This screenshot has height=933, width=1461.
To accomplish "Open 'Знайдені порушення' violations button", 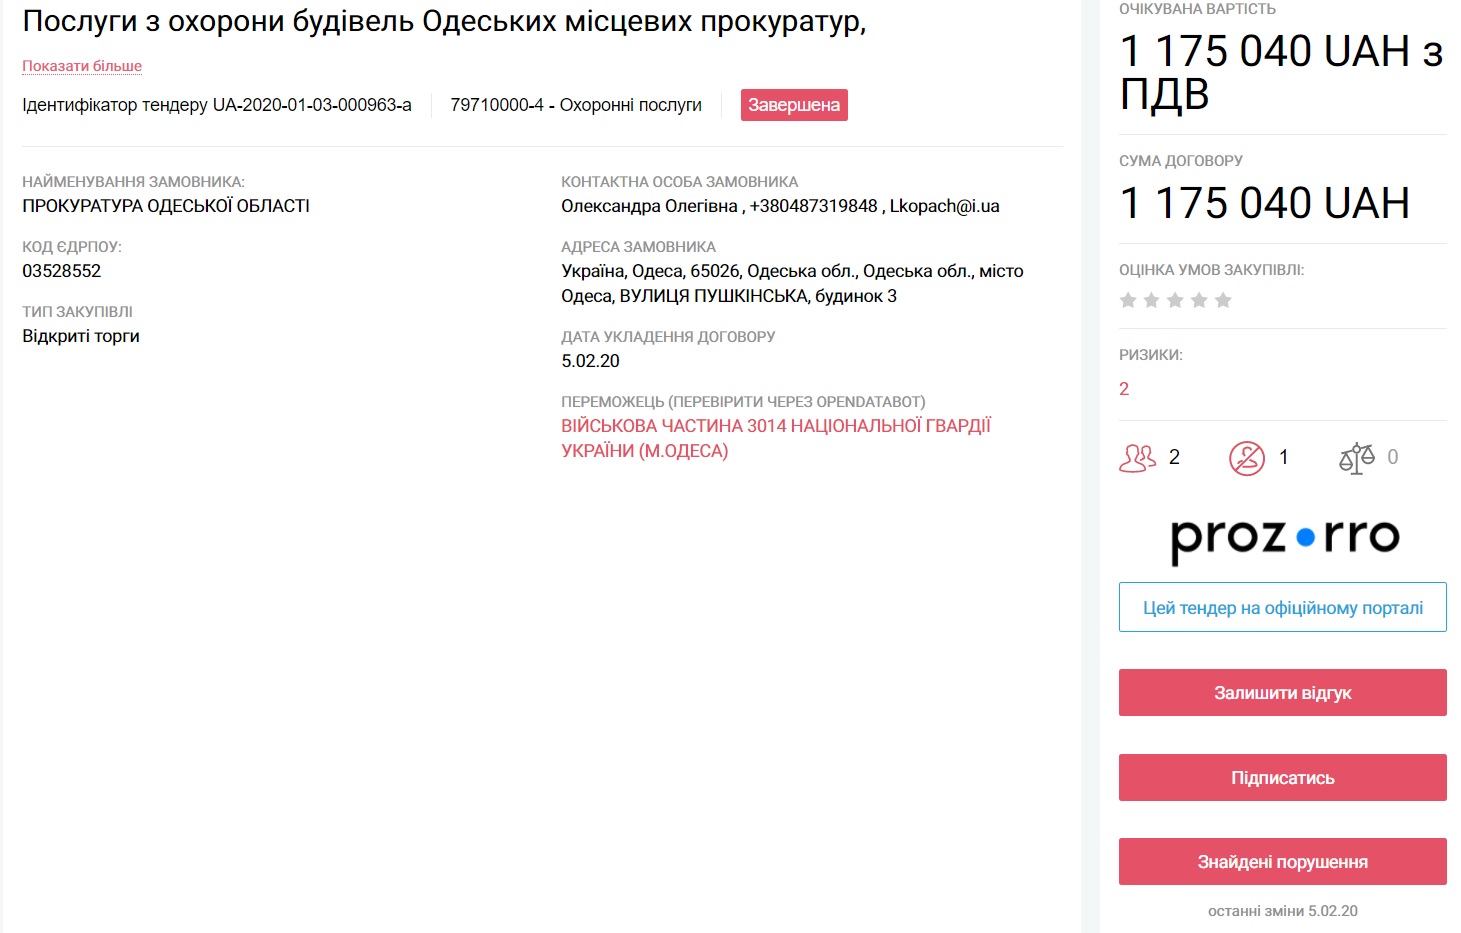I will [x=1283, y=862].
